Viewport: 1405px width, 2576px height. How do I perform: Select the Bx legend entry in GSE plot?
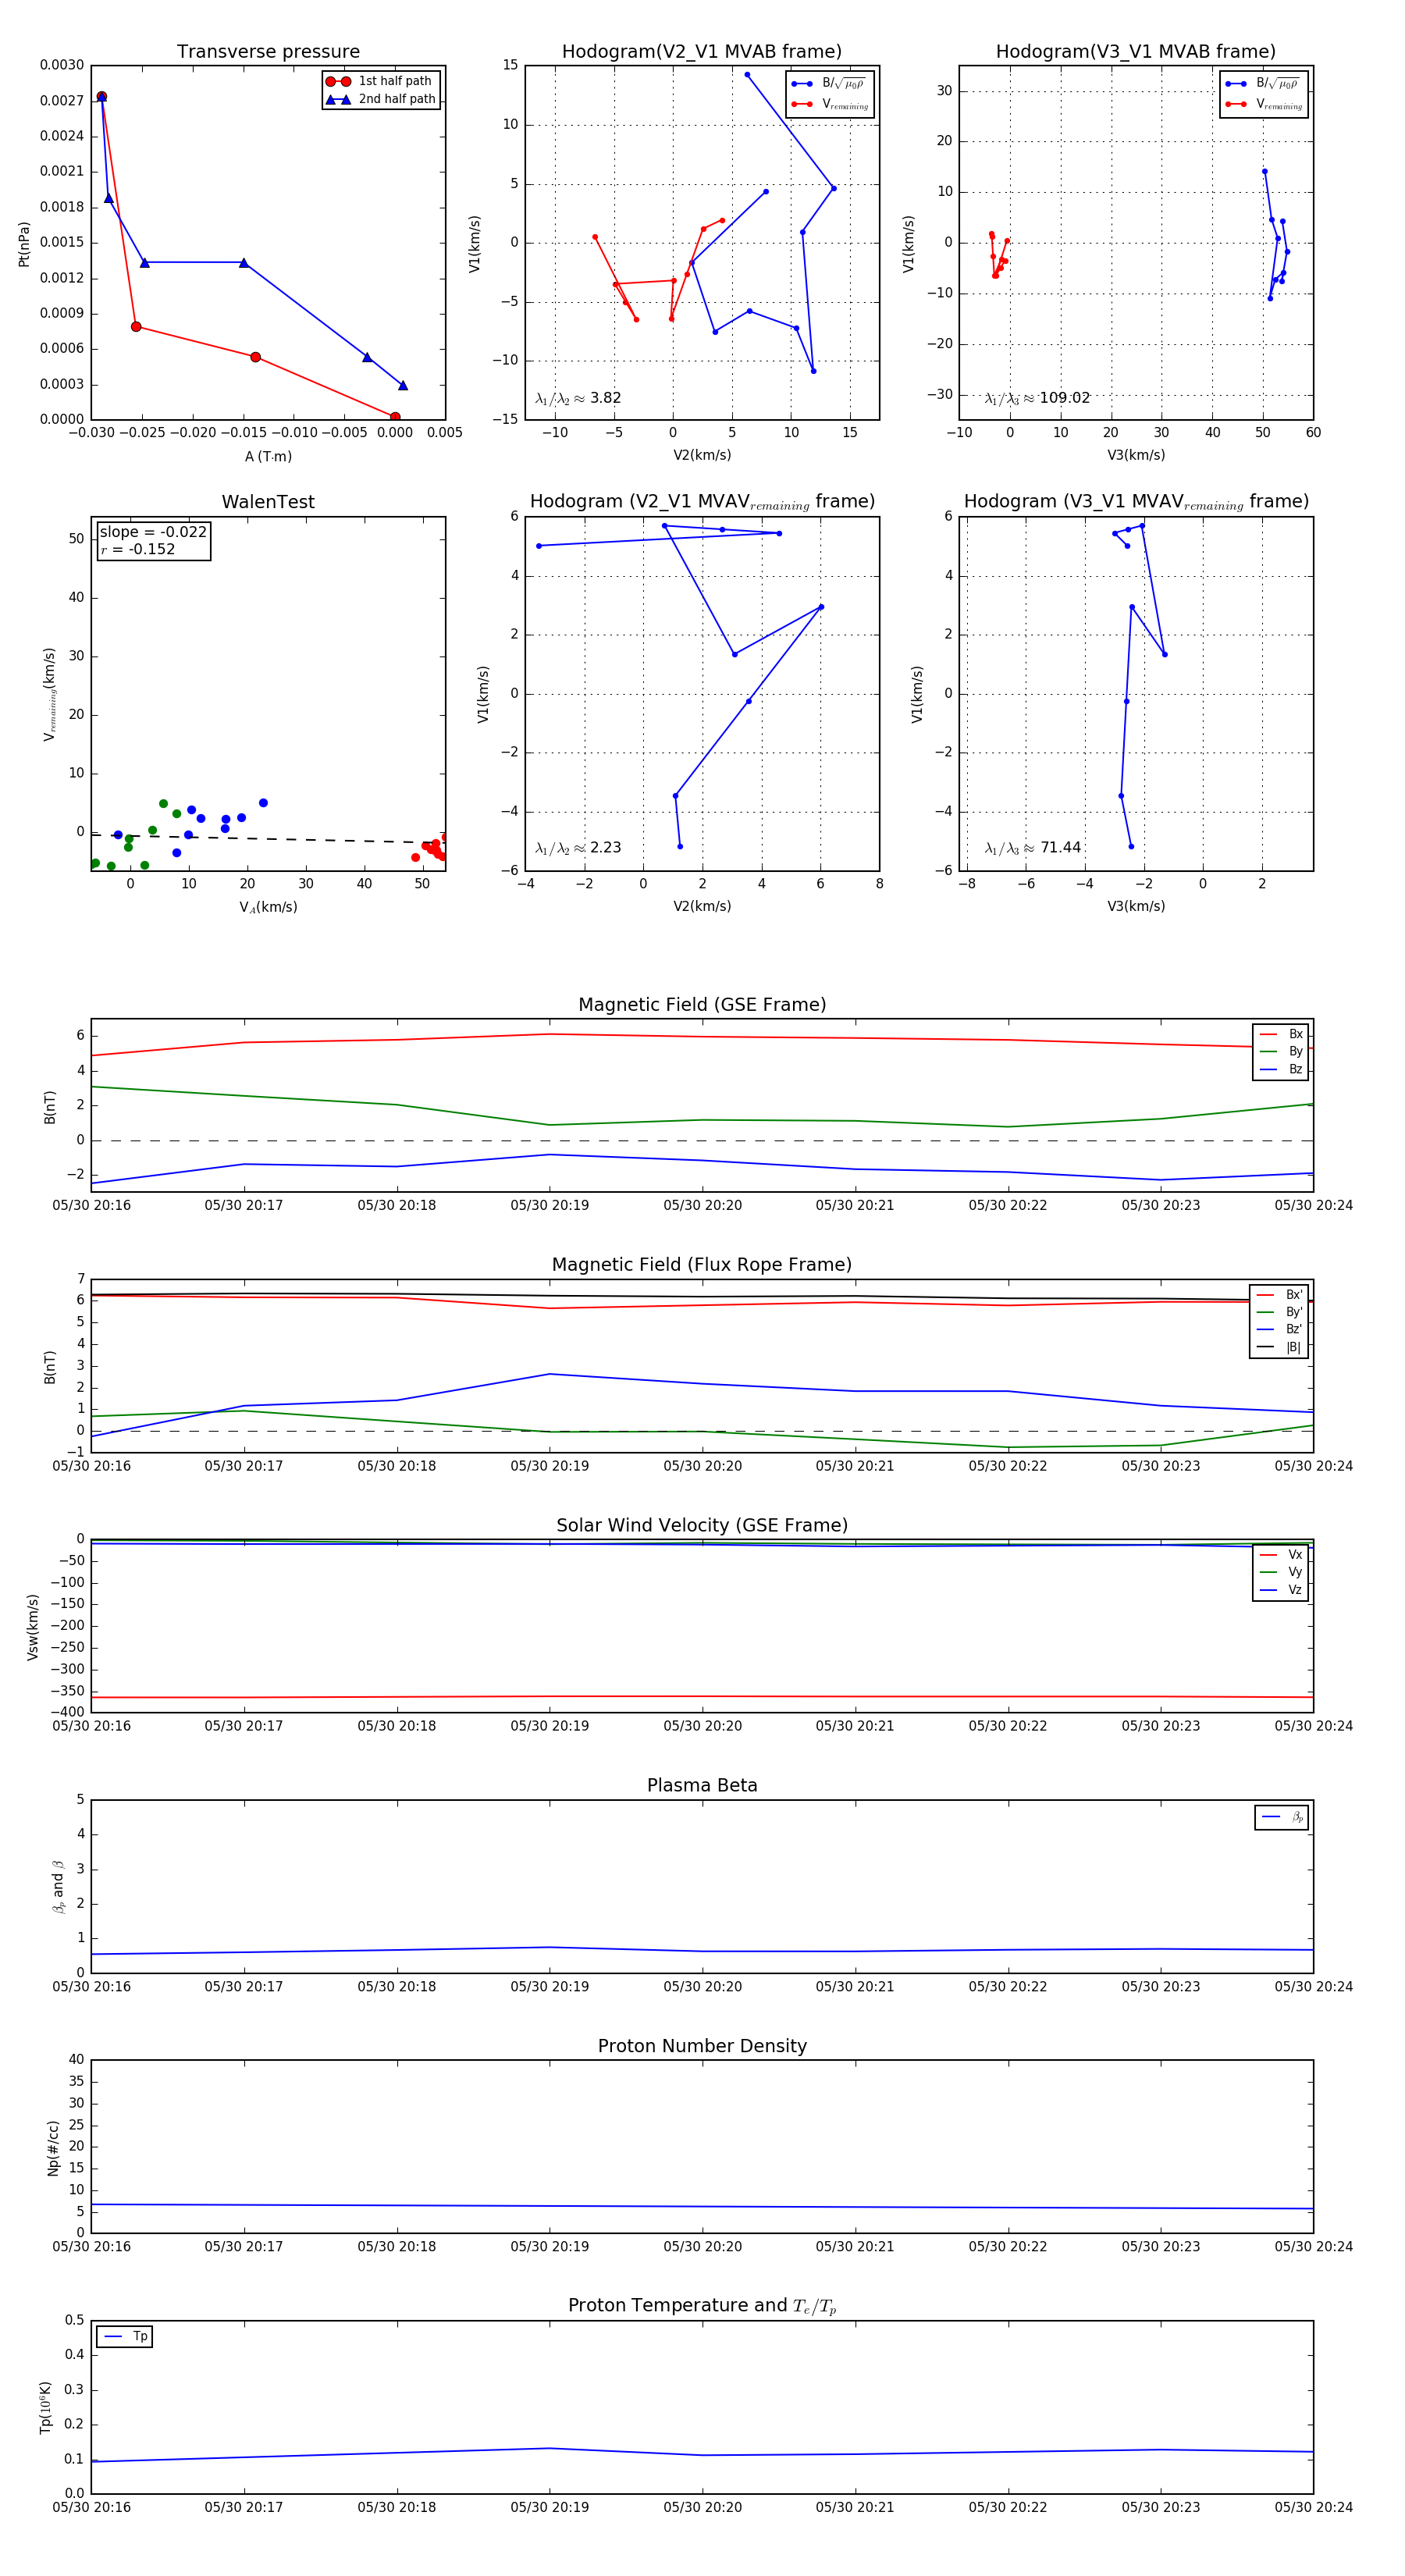[1281, 1034]
